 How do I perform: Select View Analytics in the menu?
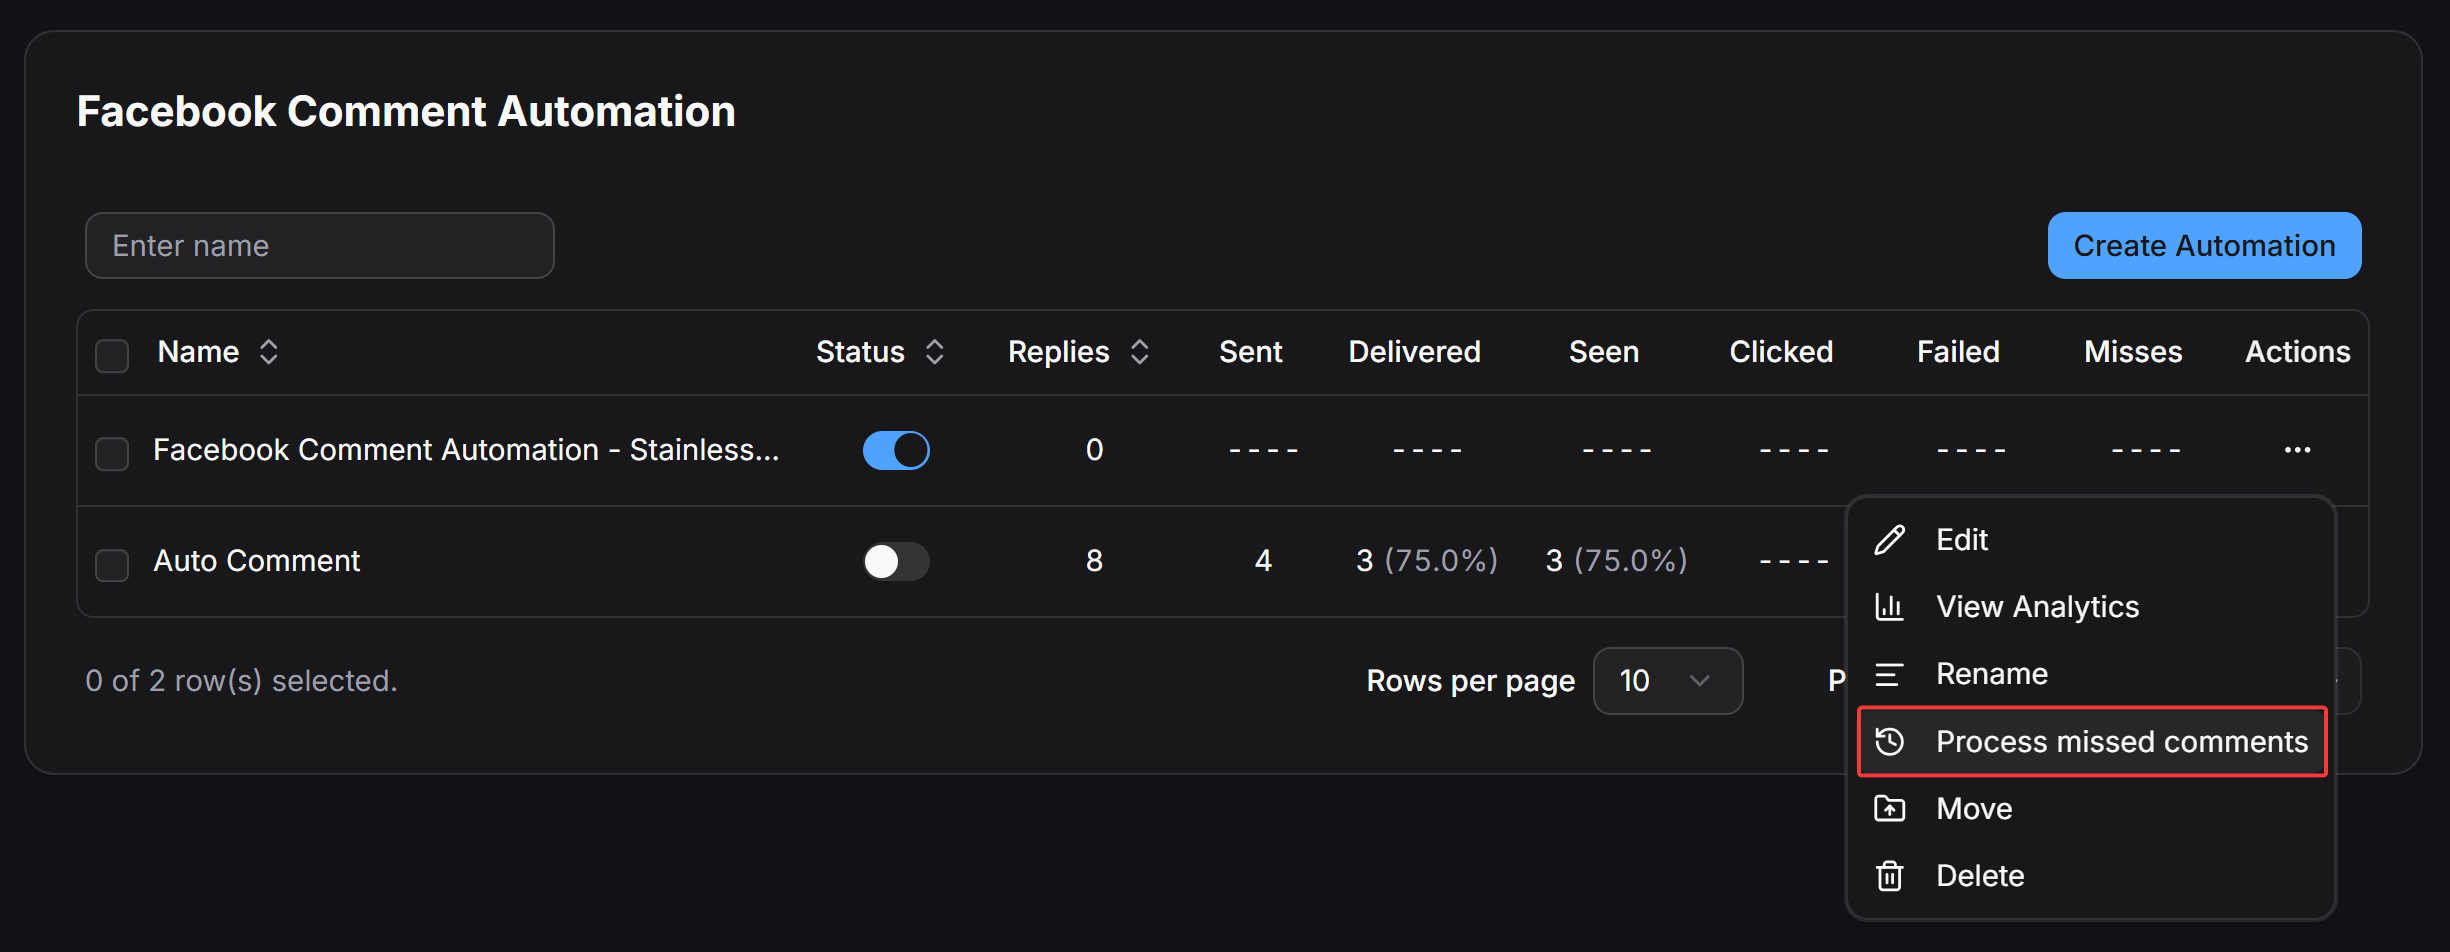point(2091,607)
